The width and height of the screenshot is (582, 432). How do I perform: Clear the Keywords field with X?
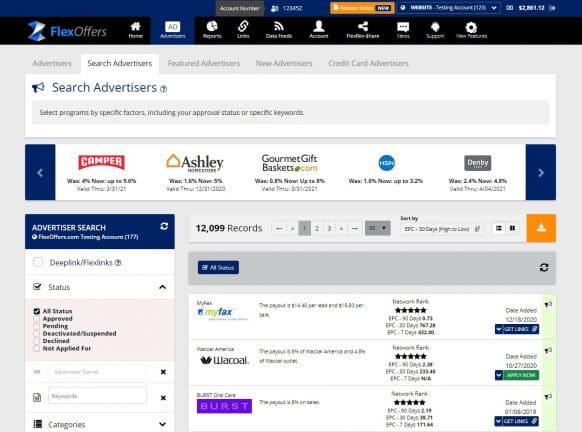point(163,397)
